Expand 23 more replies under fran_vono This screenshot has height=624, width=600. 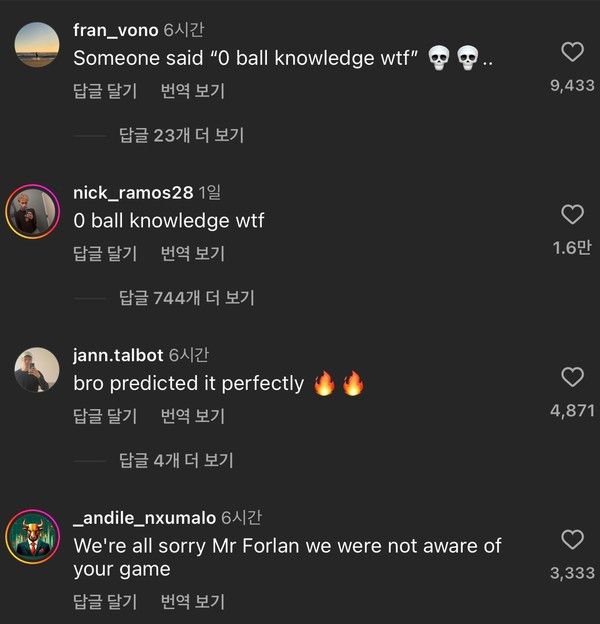tap(181, 135)
